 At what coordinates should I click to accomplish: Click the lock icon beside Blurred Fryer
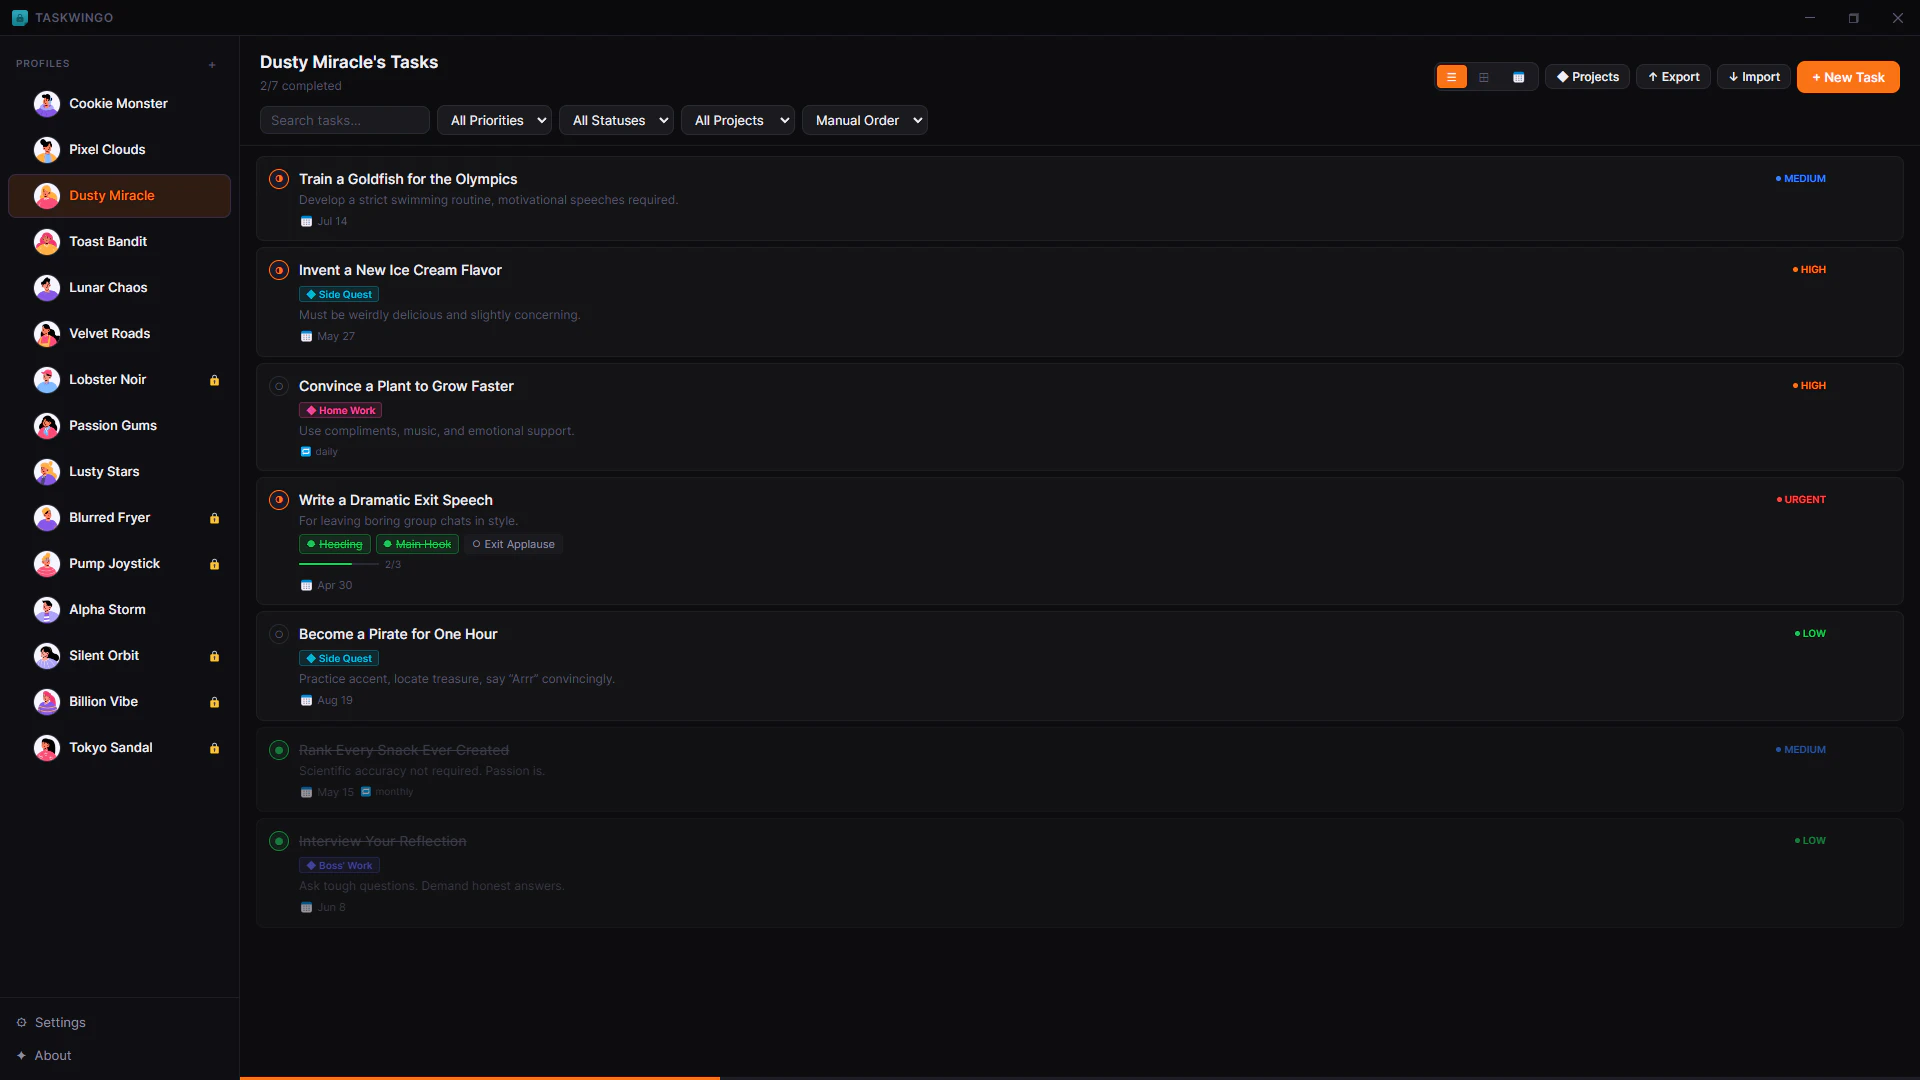tap(214, 518)
